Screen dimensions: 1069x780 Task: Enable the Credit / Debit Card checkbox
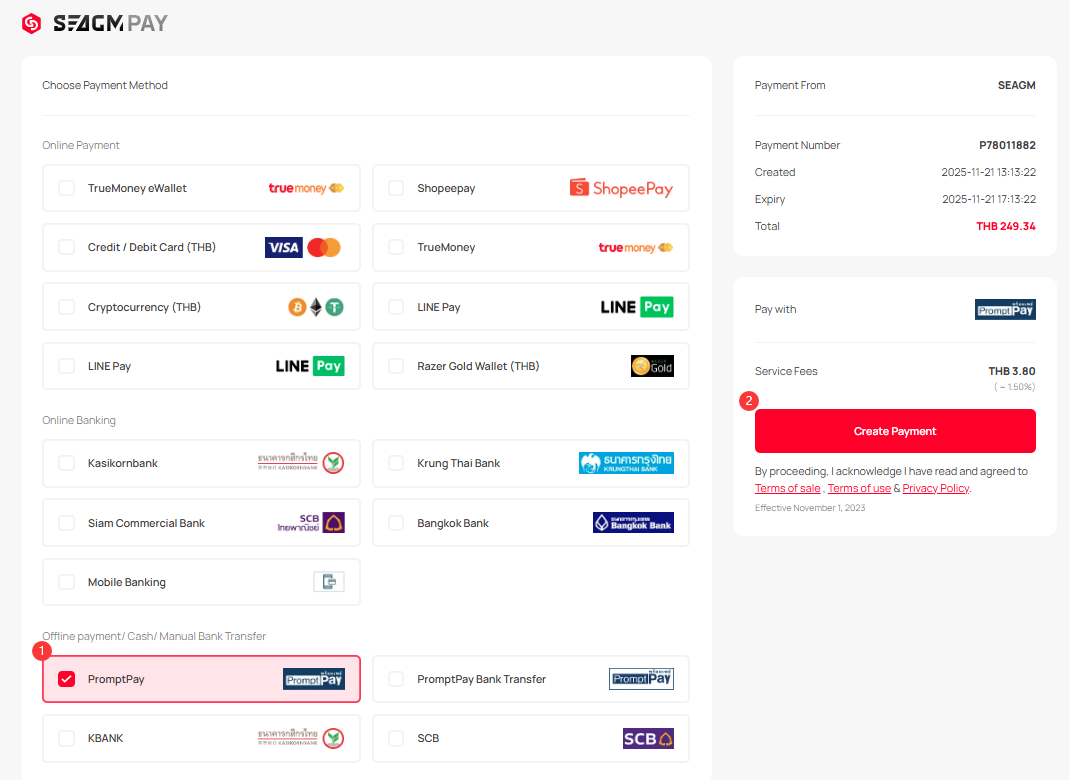pyautogui.click(x=67, y=247)
